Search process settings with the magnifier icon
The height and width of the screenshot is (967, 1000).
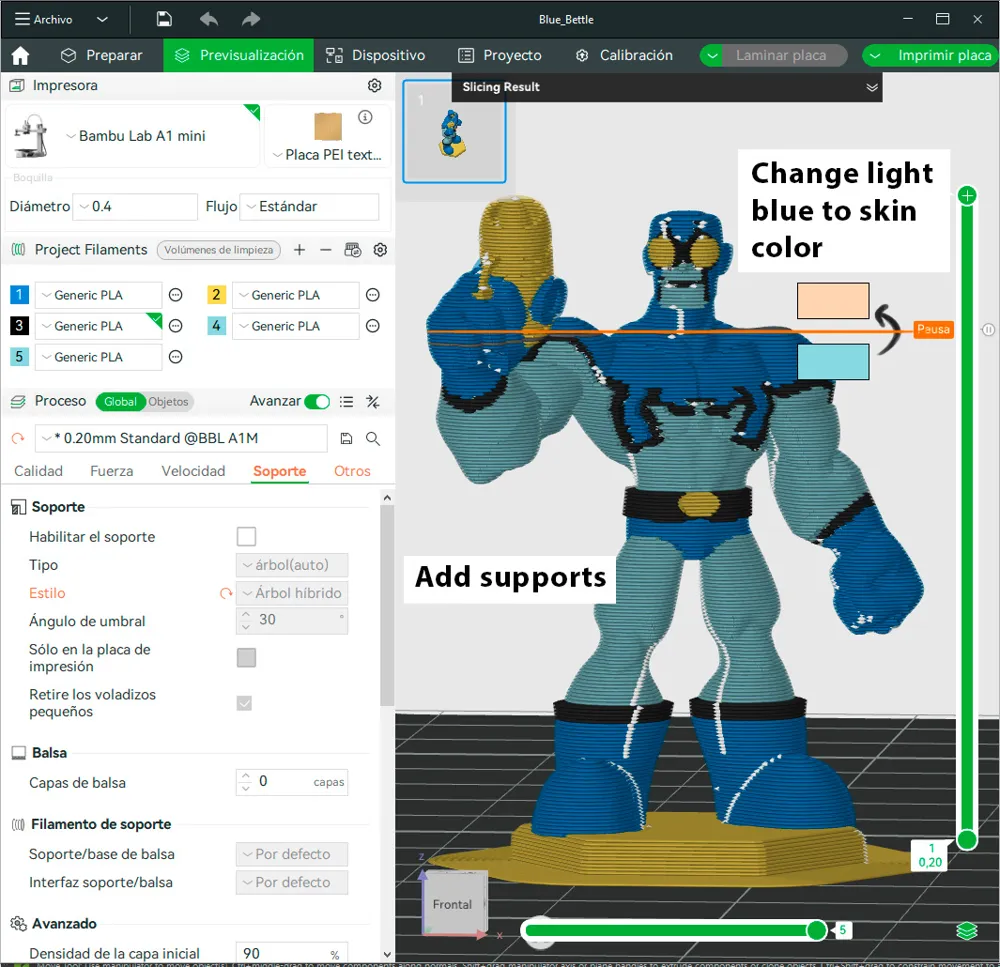[372, 438]
